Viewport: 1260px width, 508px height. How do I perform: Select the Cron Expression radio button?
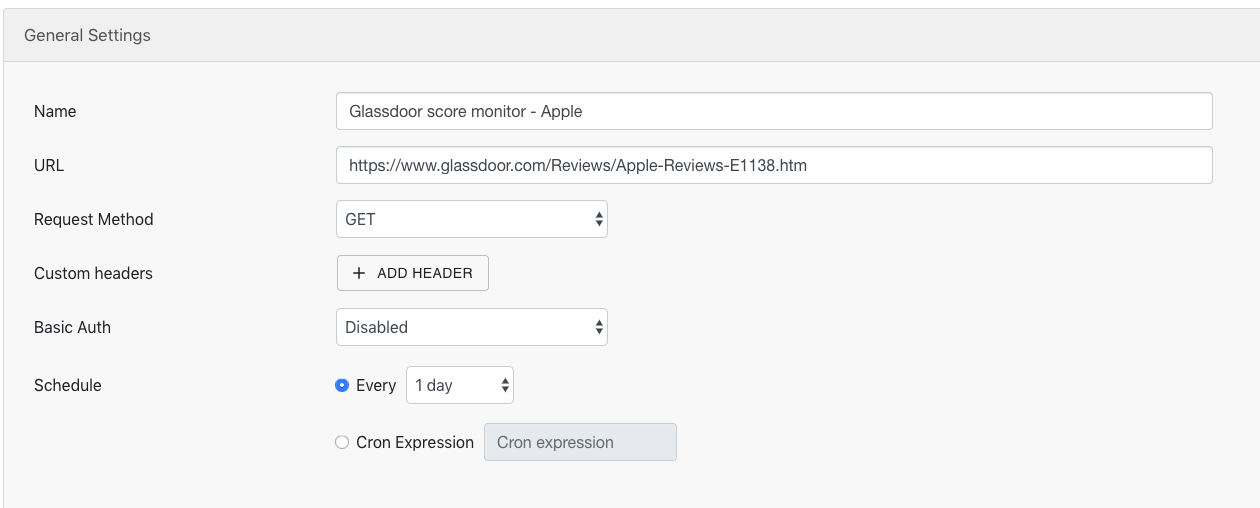pos(342,442)
